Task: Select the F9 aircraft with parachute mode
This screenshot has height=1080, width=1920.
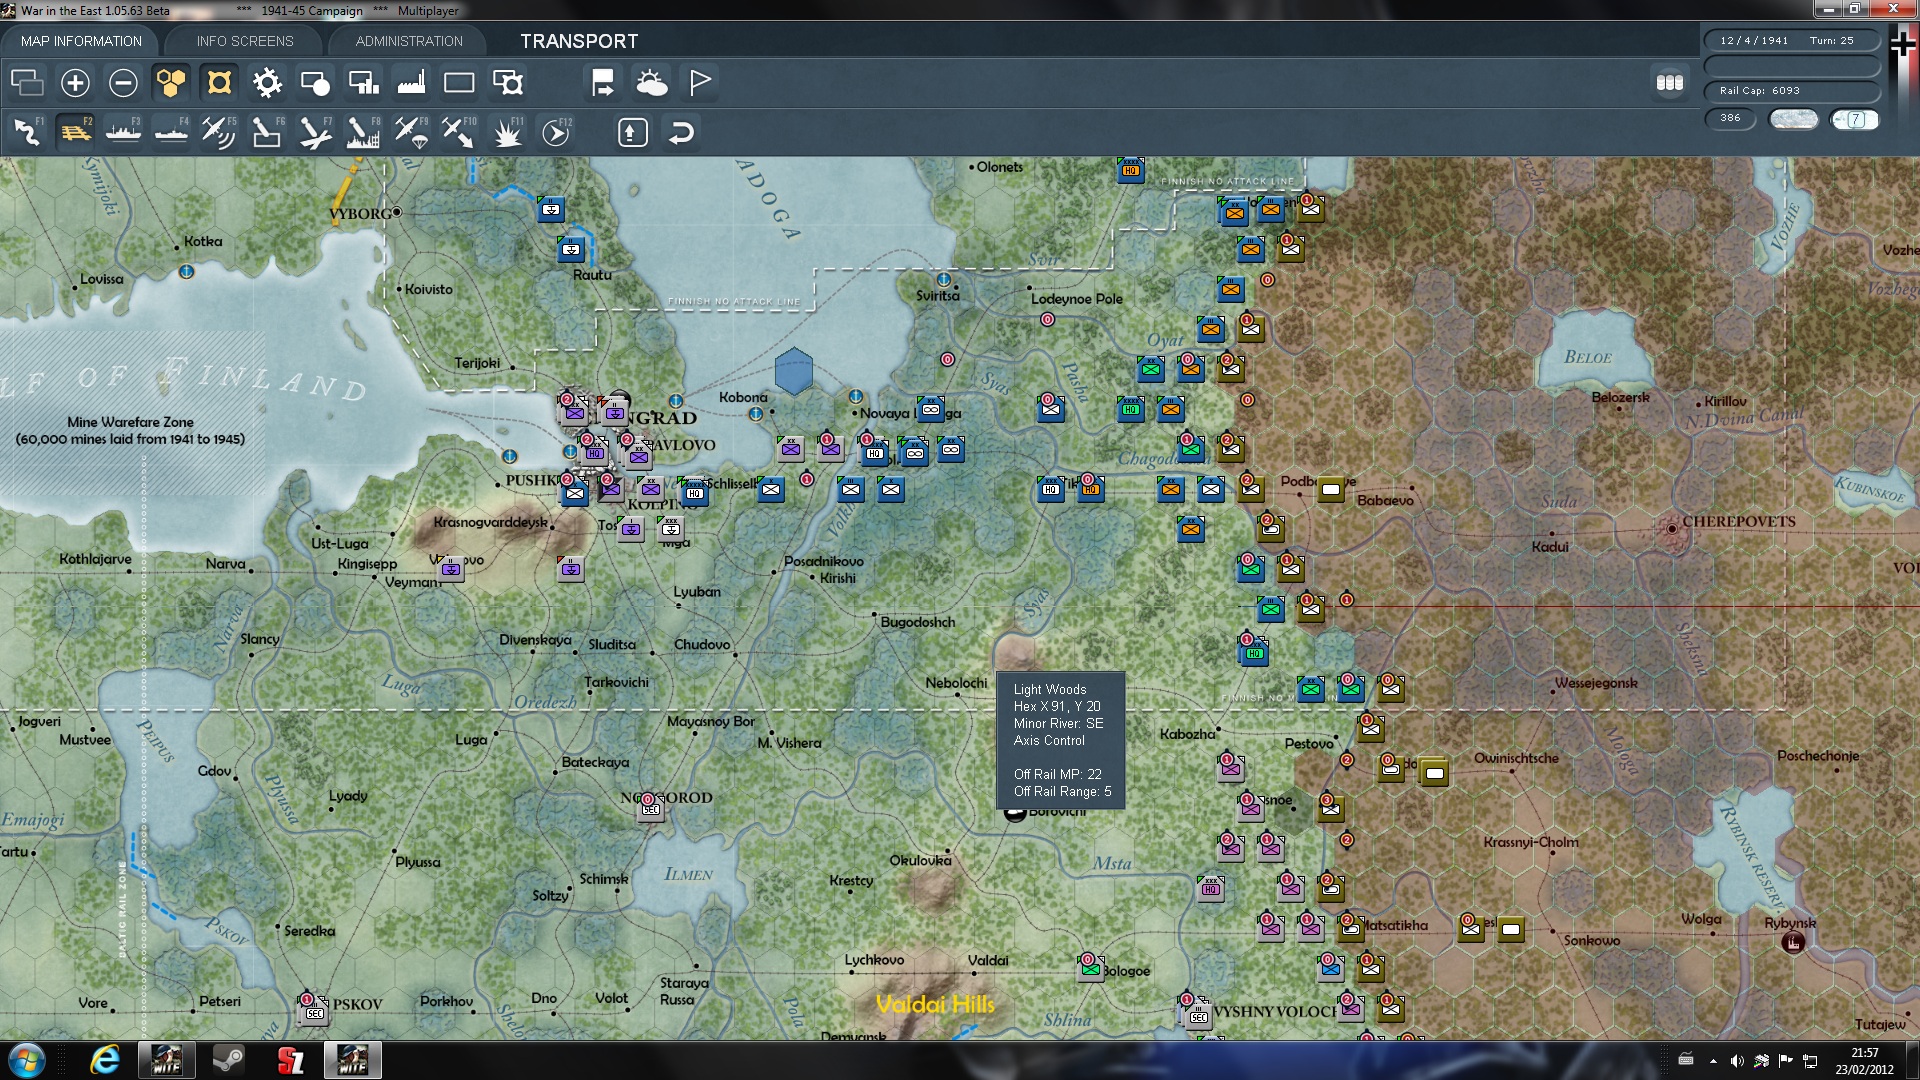Action: 411,132
